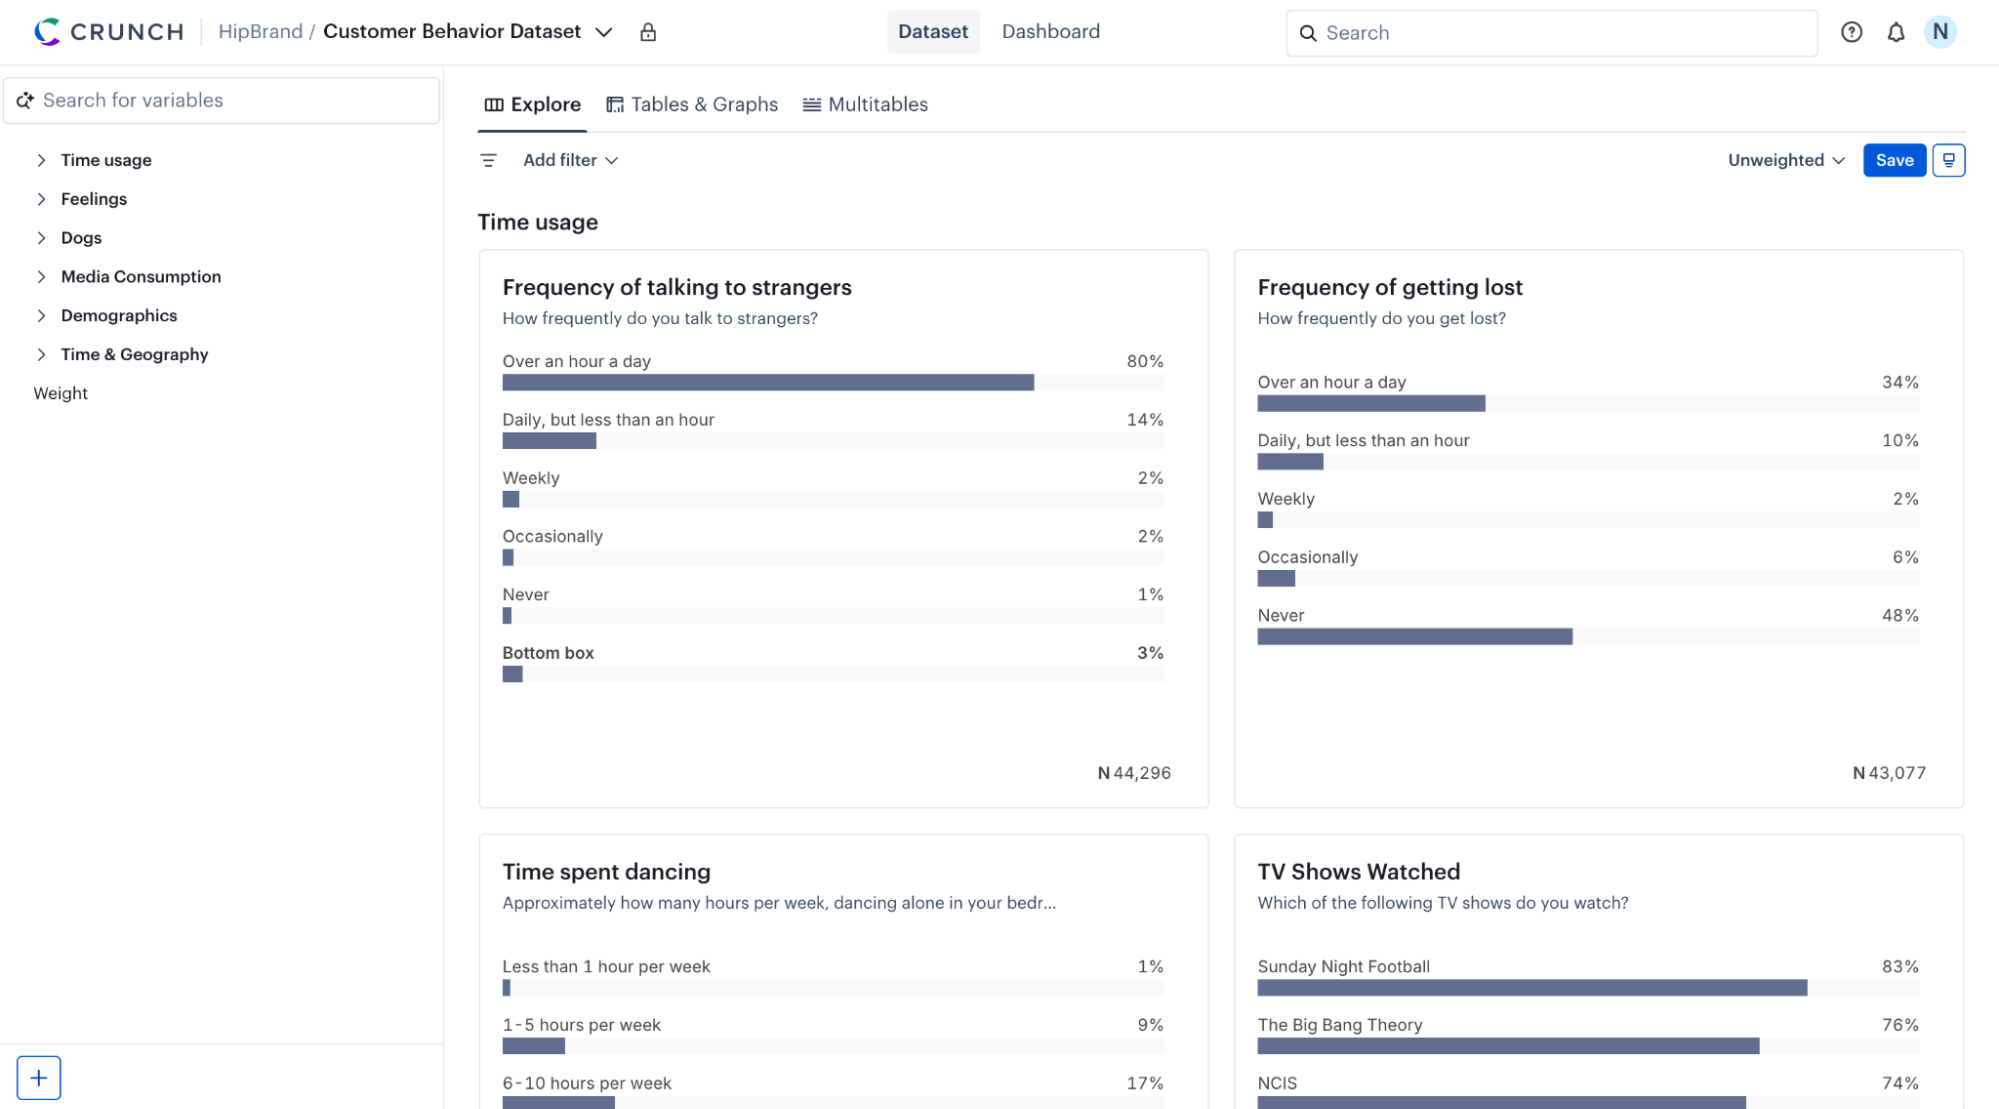
Task: Open the filter options icon left of Add filter
Action: [x=489, y=160]
